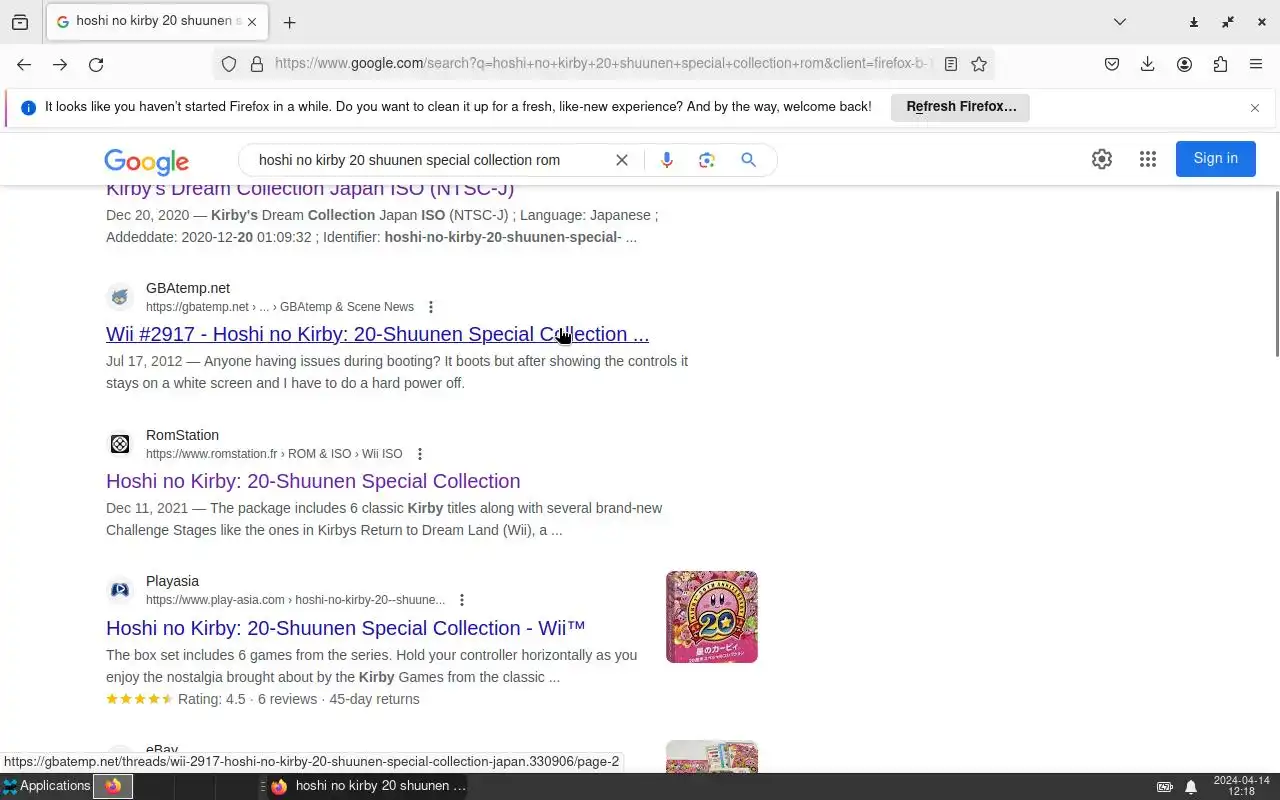Open more options for RomStation result

pos(420,454)
